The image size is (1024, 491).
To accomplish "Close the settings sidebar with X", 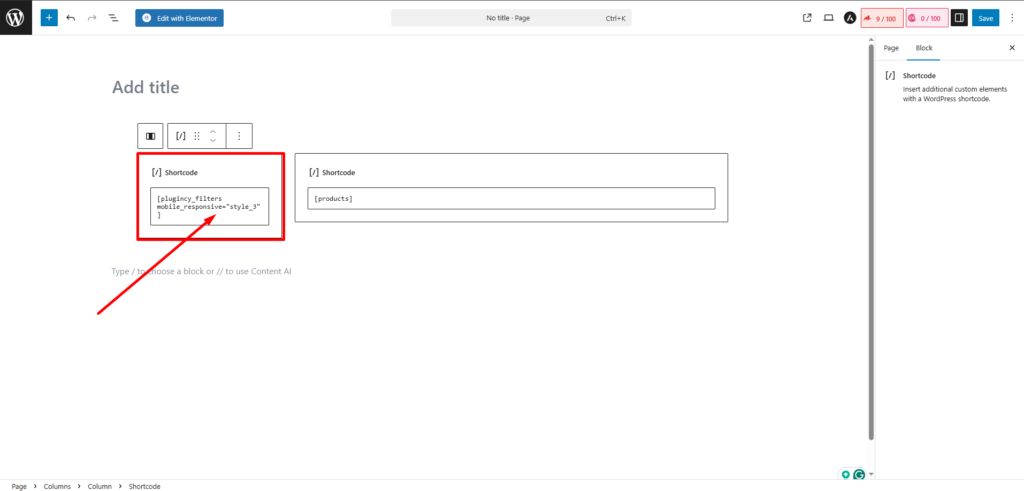I will click(1011, 48).
